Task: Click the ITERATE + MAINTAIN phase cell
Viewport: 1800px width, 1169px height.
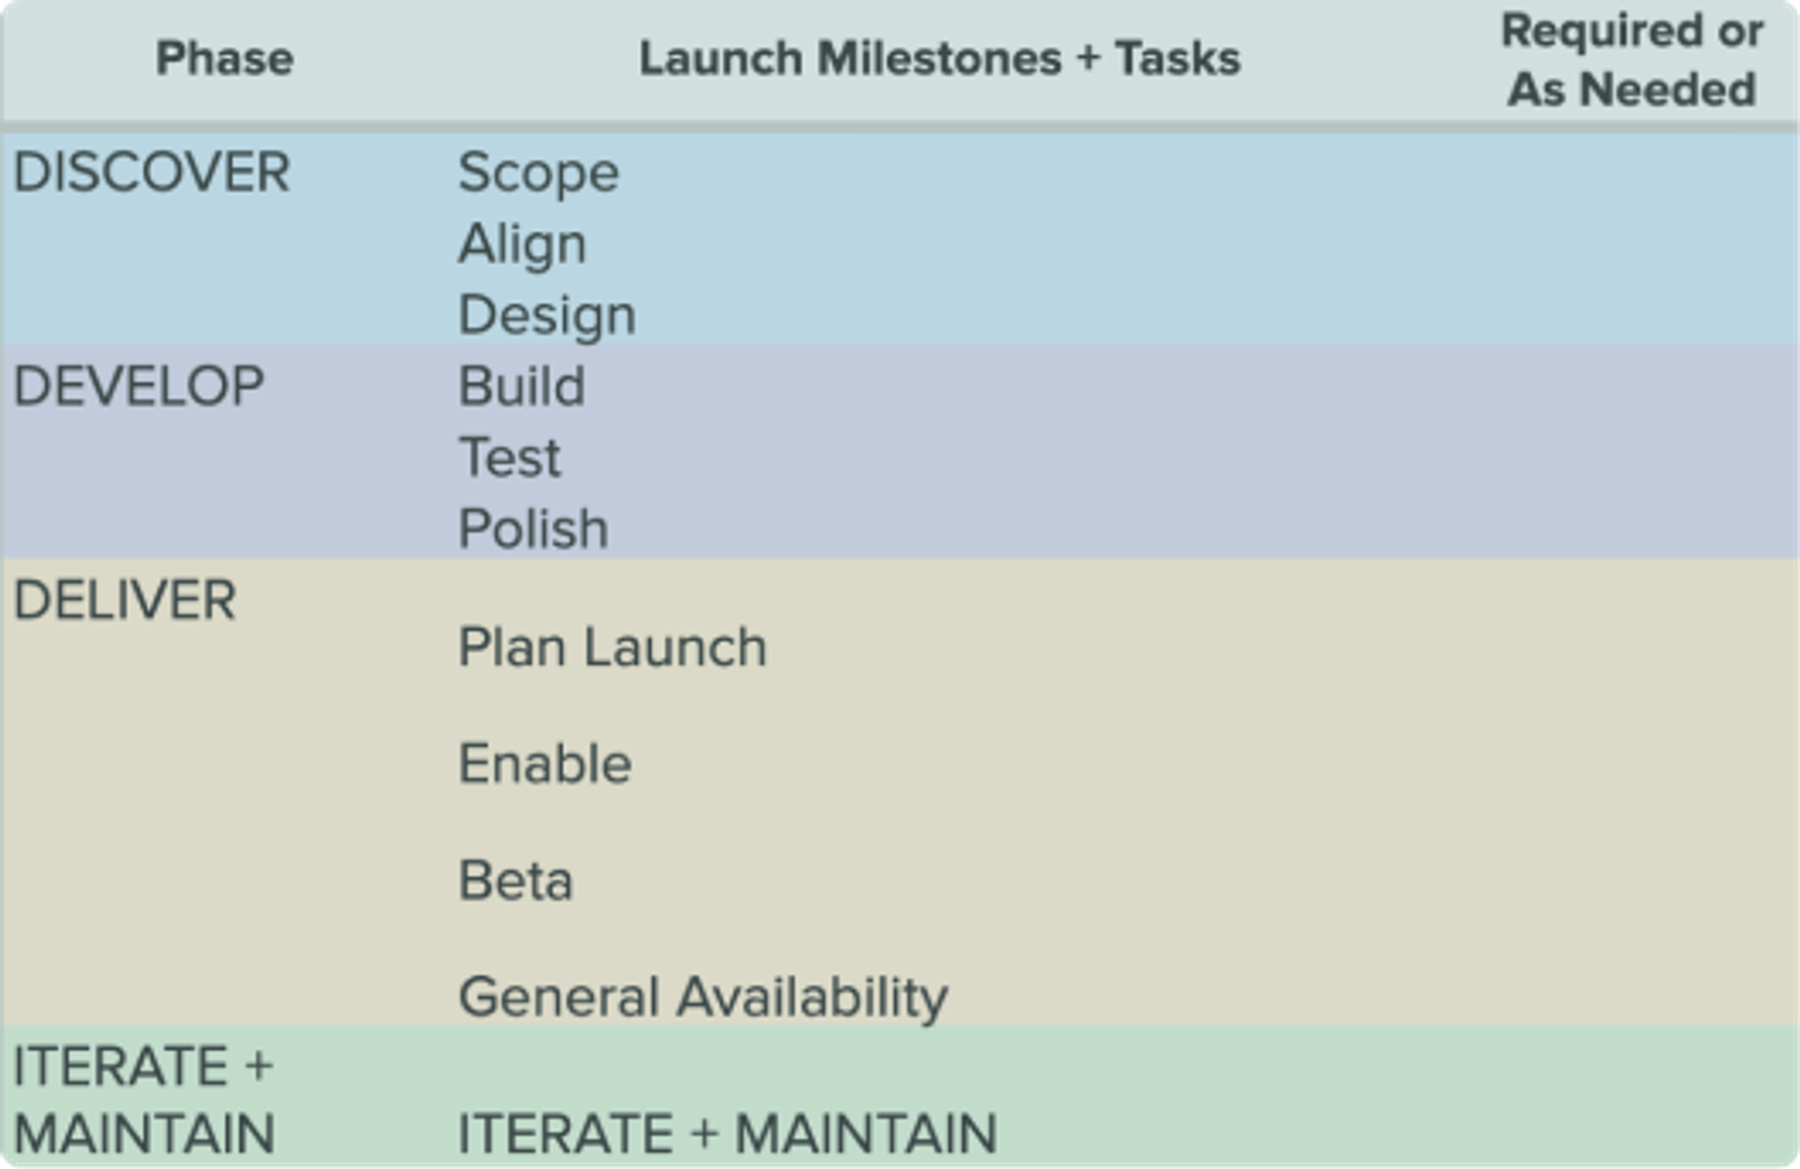Action: [x=144, y=1100]
